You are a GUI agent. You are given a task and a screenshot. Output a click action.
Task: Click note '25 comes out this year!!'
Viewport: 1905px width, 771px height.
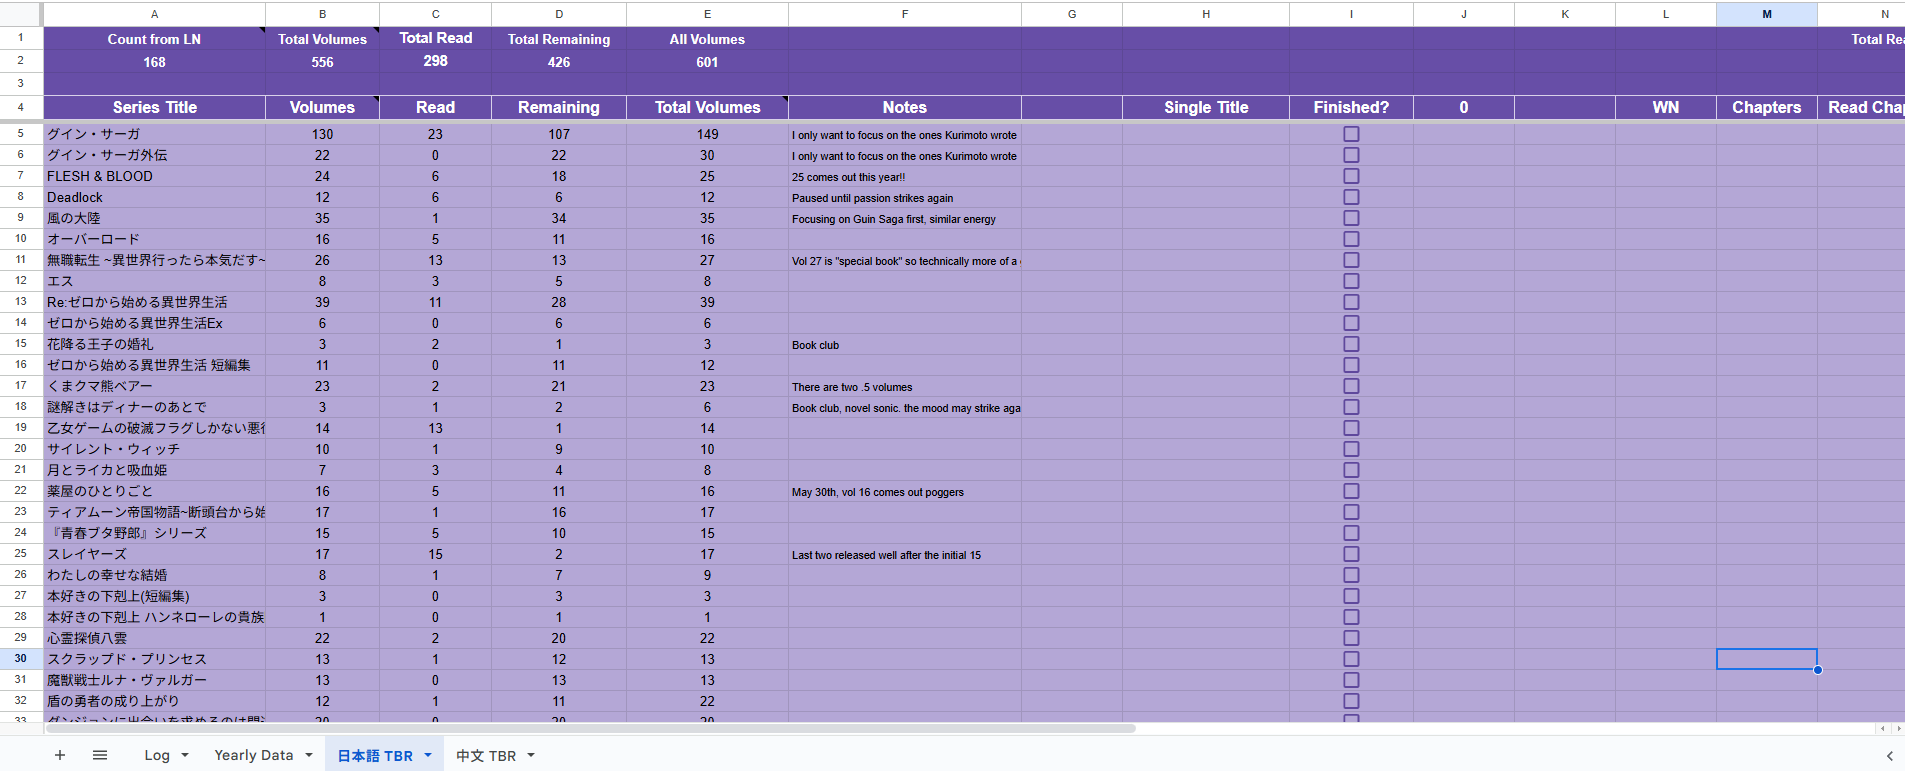point(849,177)
